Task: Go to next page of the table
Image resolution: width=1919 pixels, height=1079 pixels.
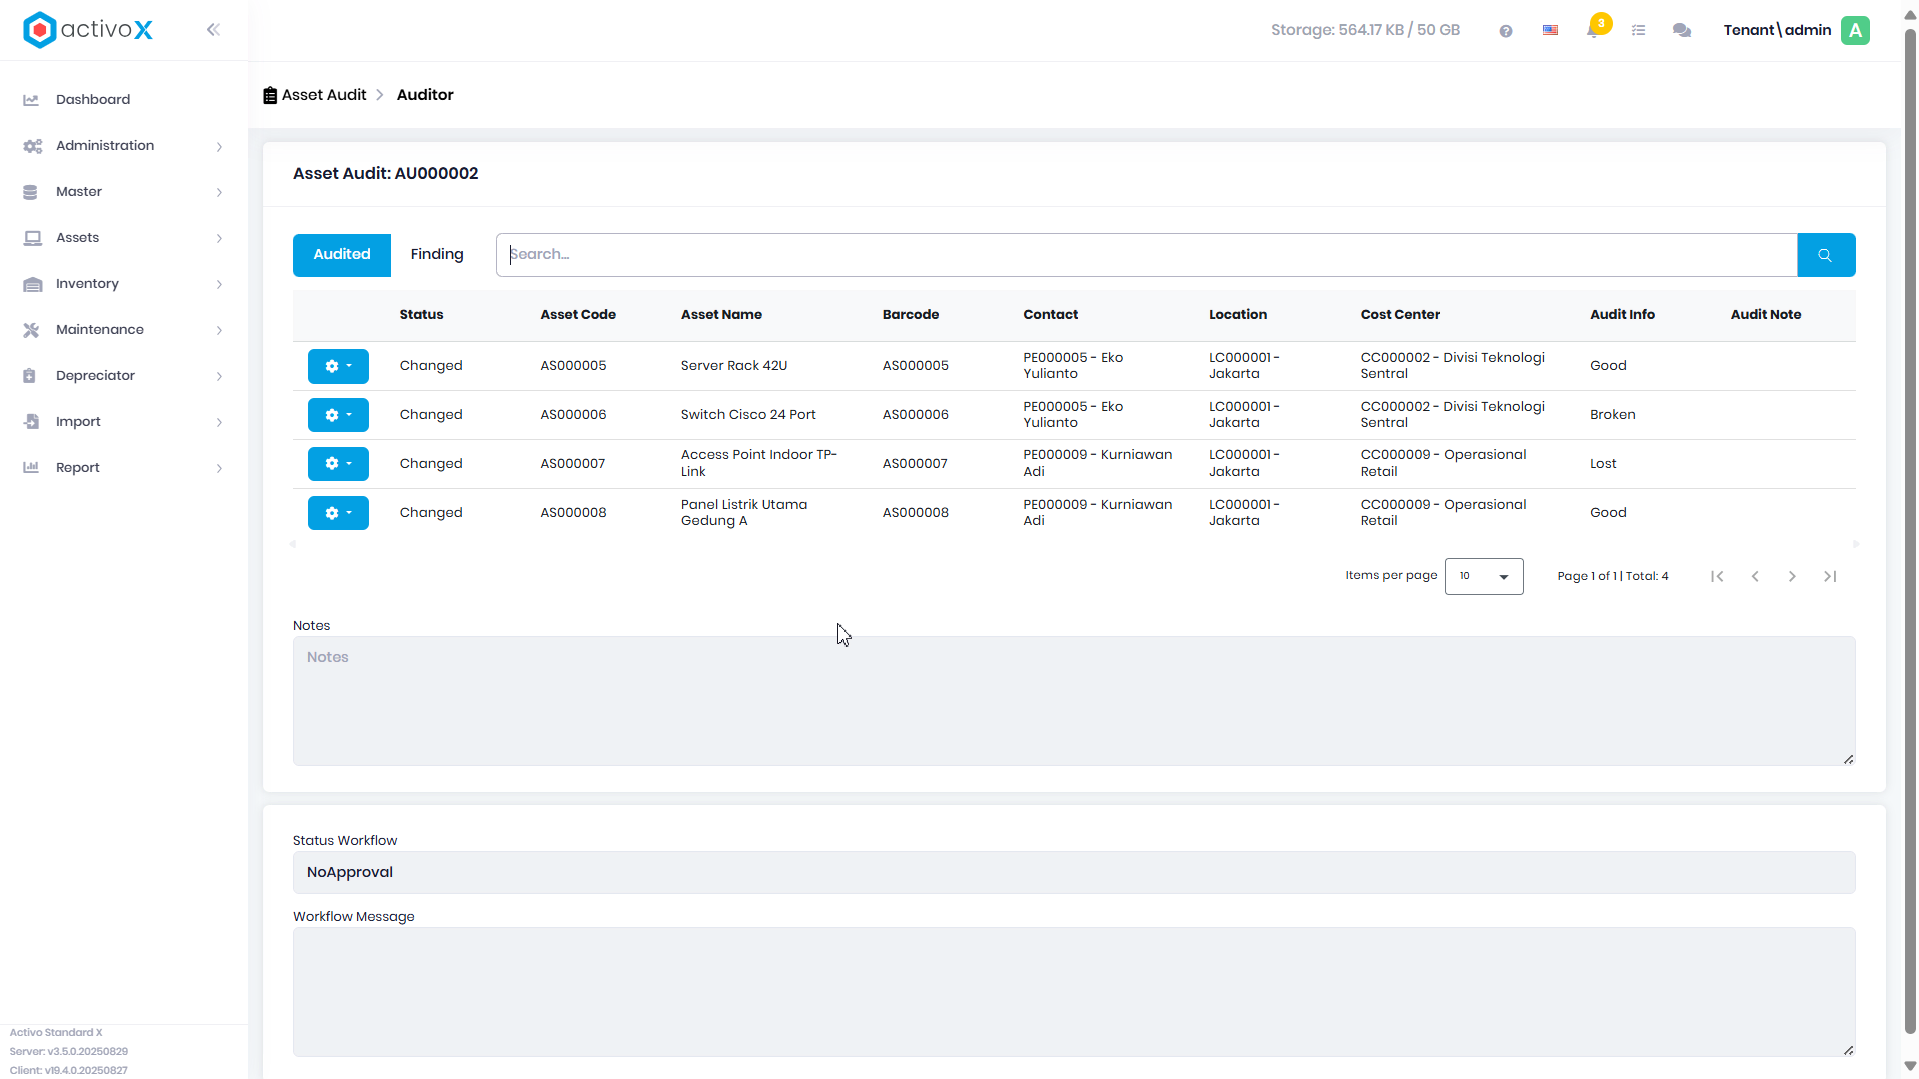Action: (x=1792, y=577)
